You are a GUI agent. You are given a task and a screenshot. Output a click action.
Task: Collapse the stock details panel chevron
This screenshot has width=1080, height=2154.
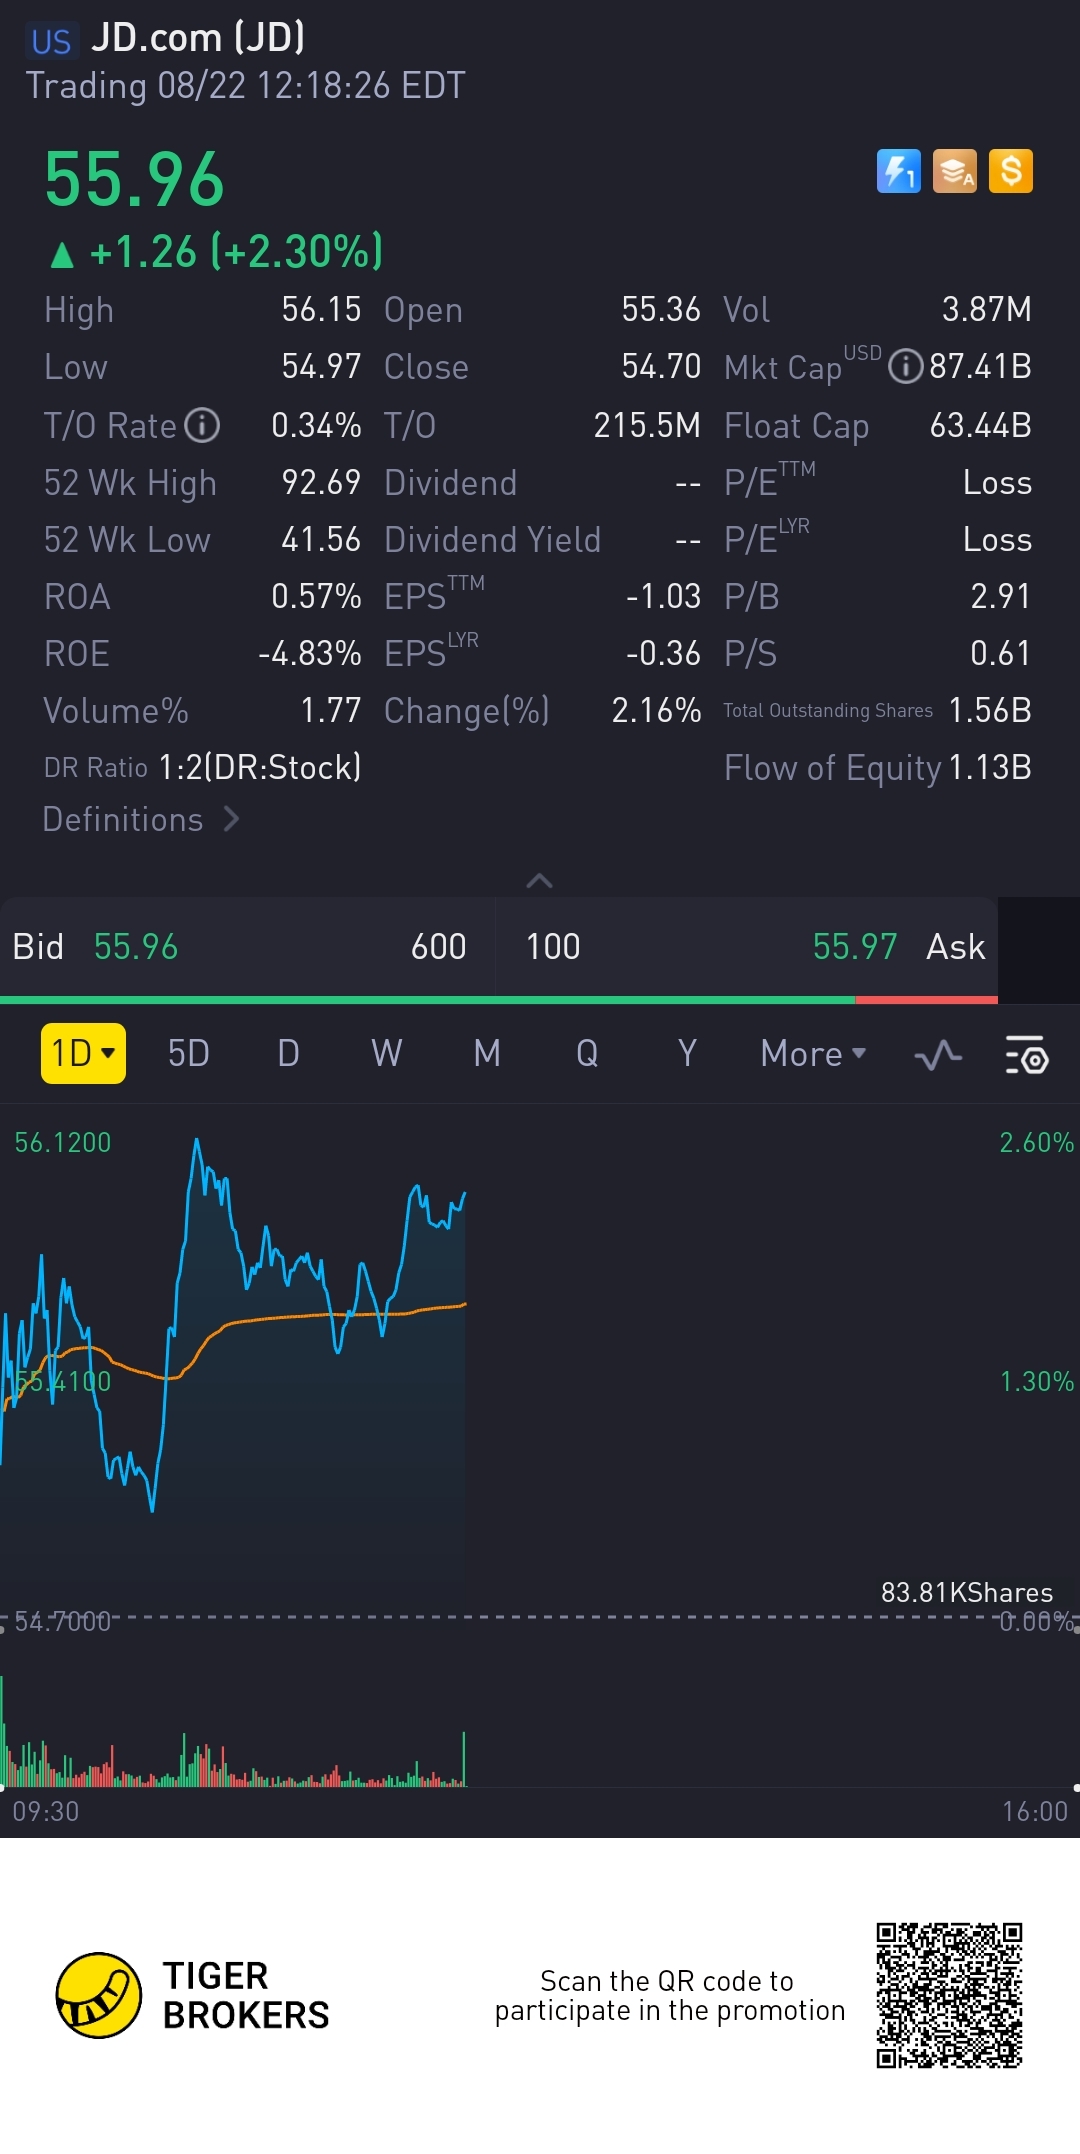[x=539, y=881]
